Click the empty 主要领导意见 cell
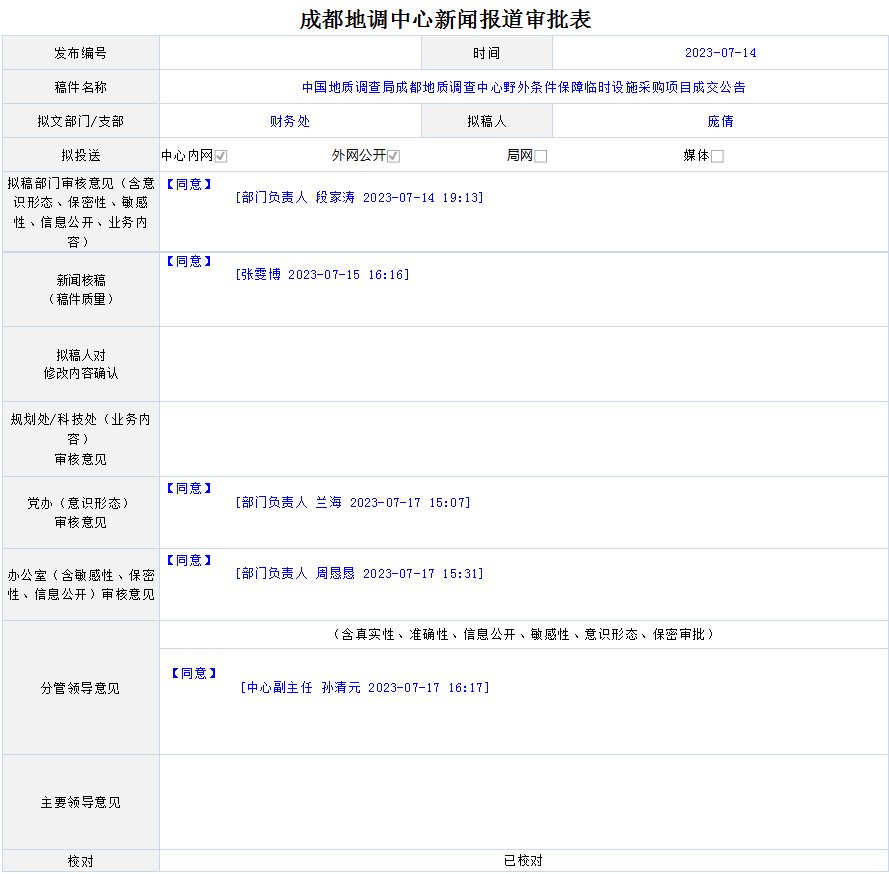The width and height of the screenshot is (889, 874). (523, 802)
